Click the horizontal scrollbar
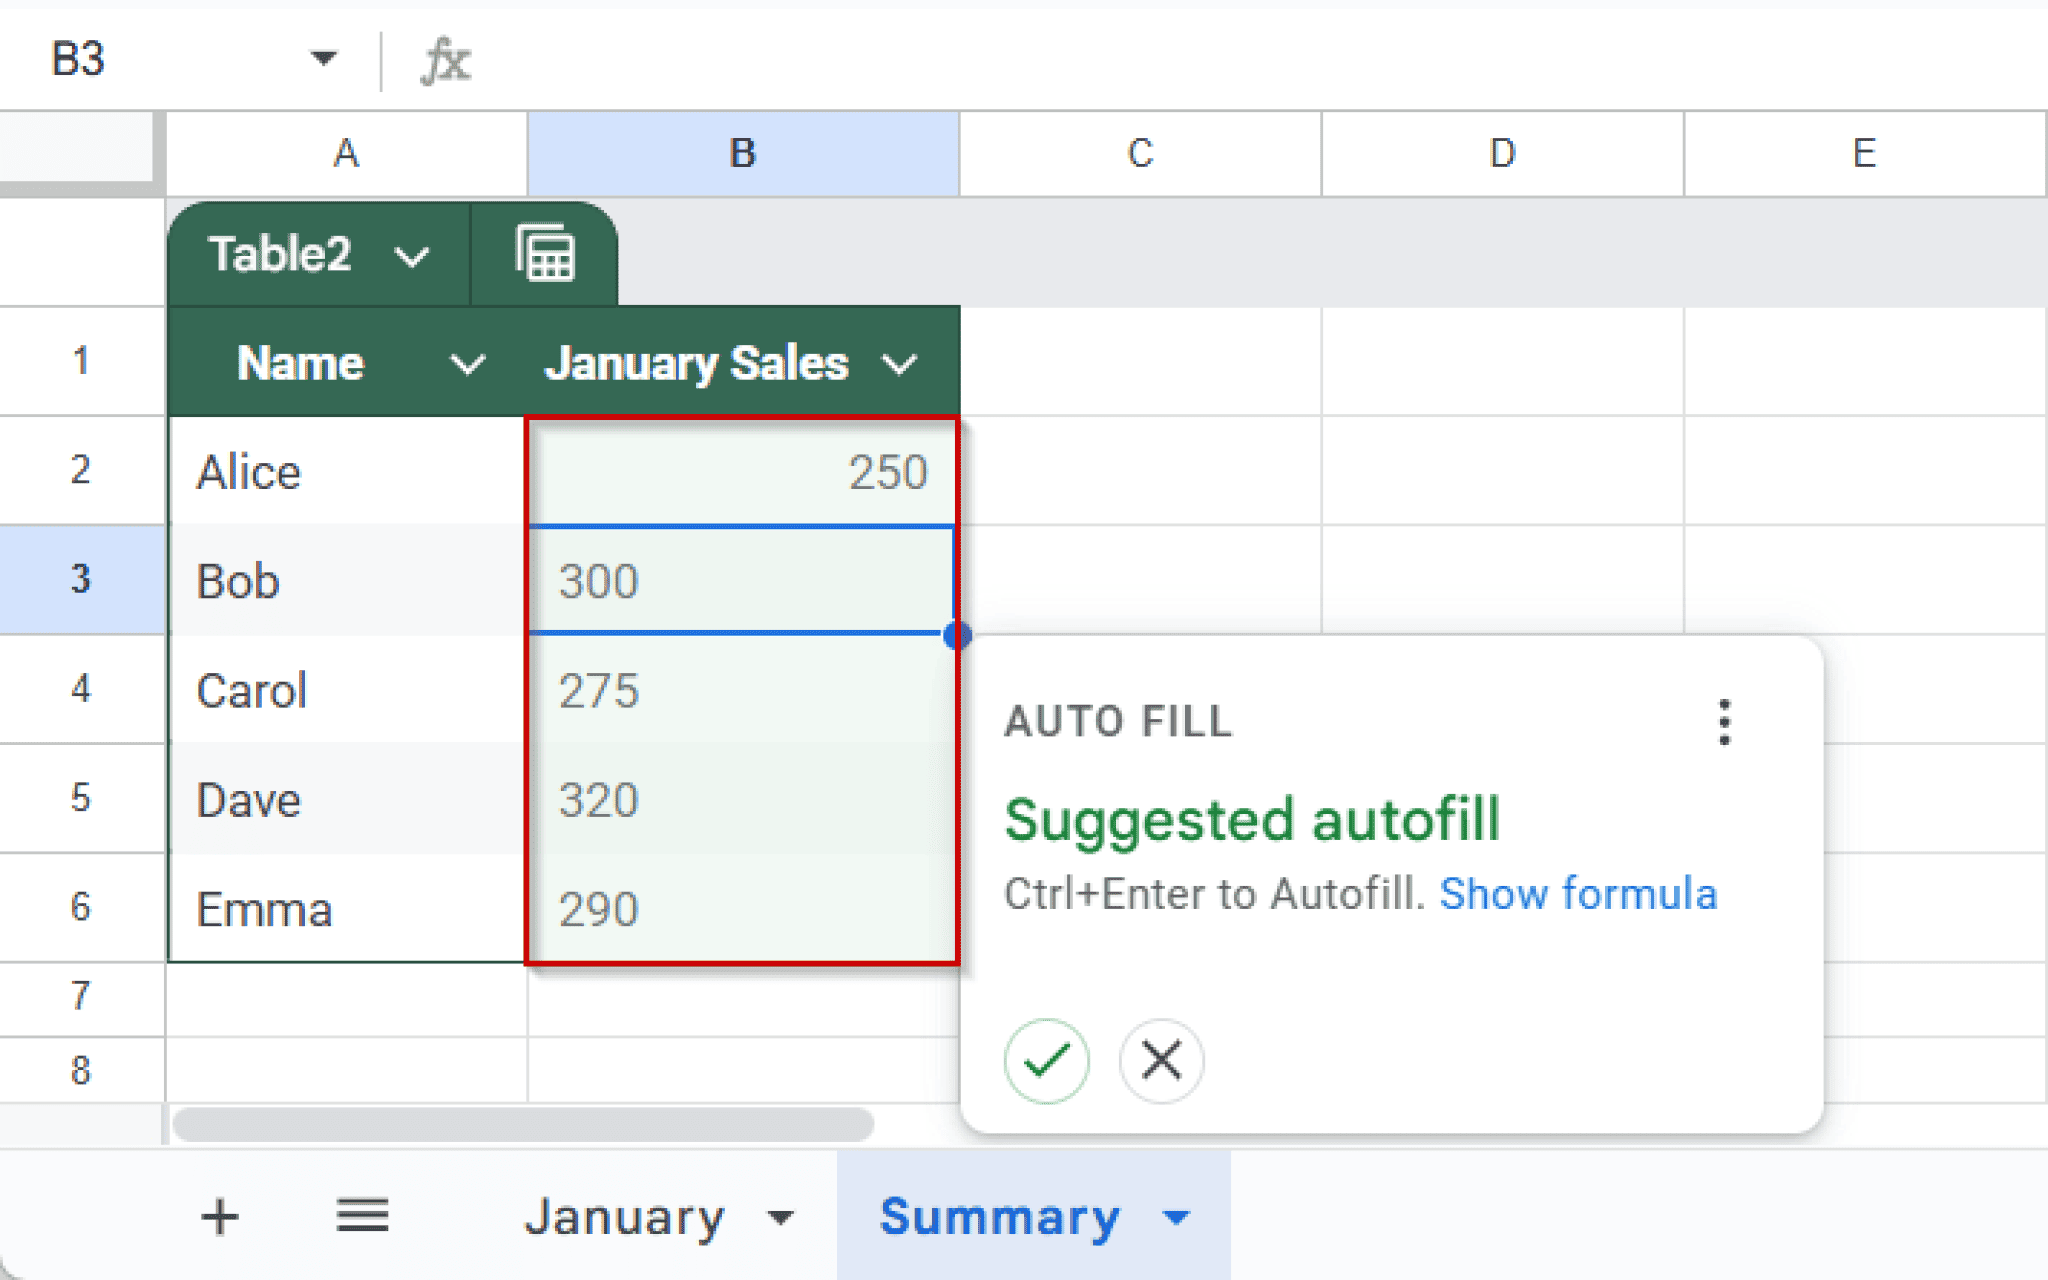Image resolution: width=2048 pixels, height=1280 pixels. (522, 1124)
